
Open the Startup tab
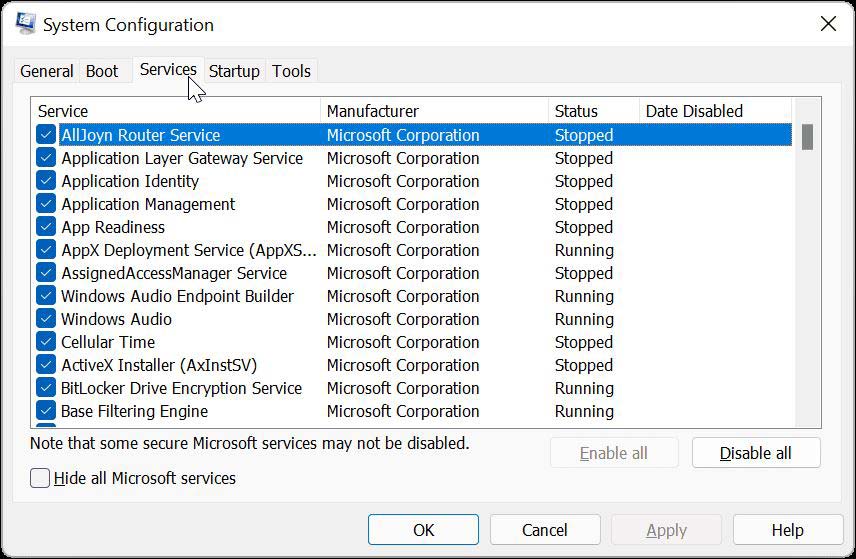click(x=234, y=71)
